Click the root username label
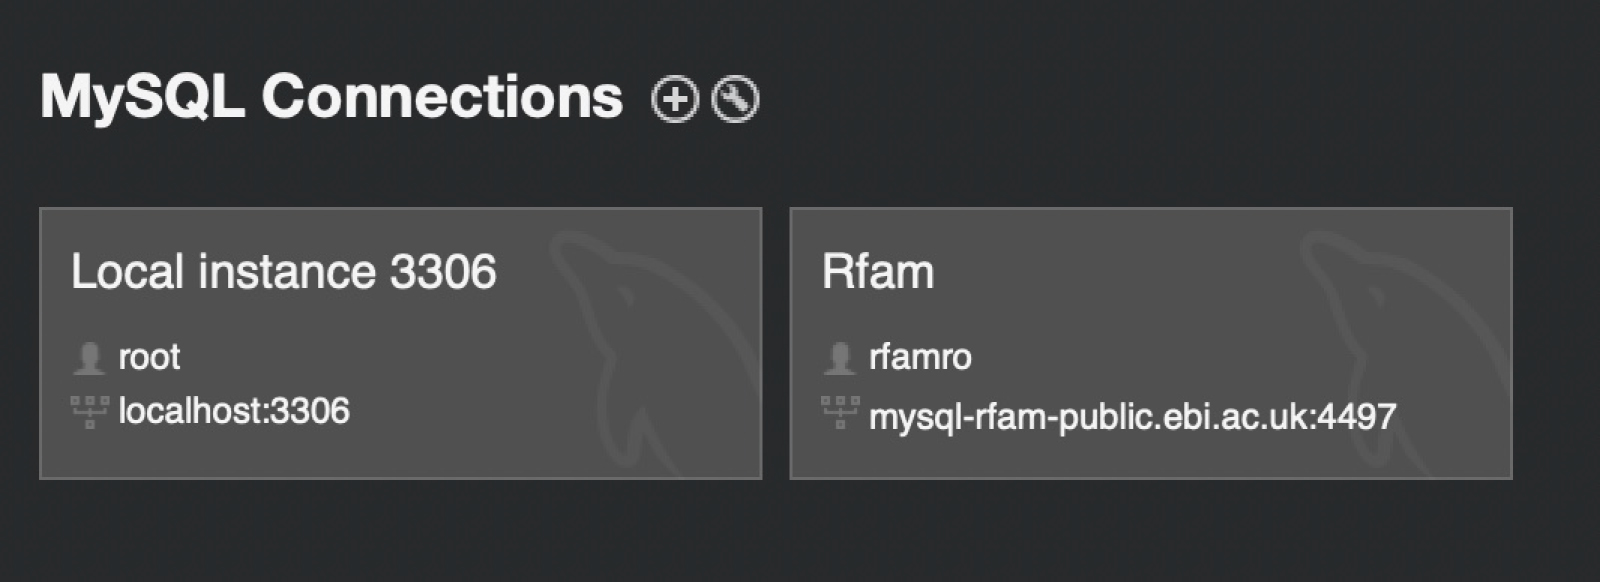The image size is (1600, 582). point(149,357)
